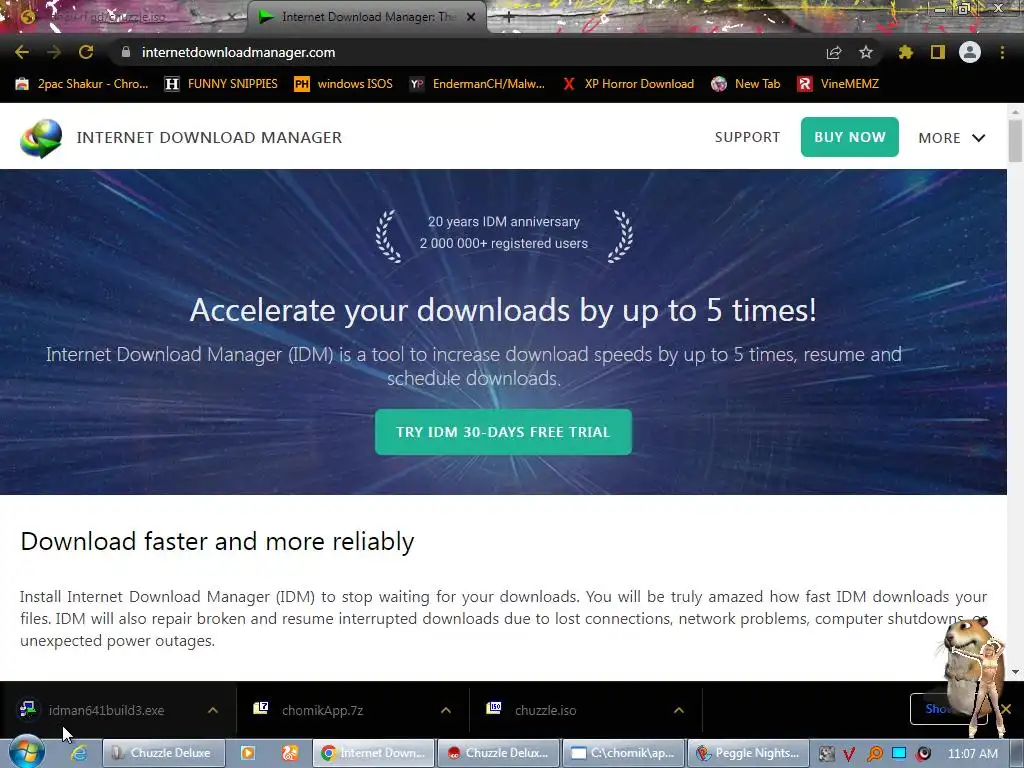Click the padlock site info icon
This screenshot has height=768, width=1024.
126,52
